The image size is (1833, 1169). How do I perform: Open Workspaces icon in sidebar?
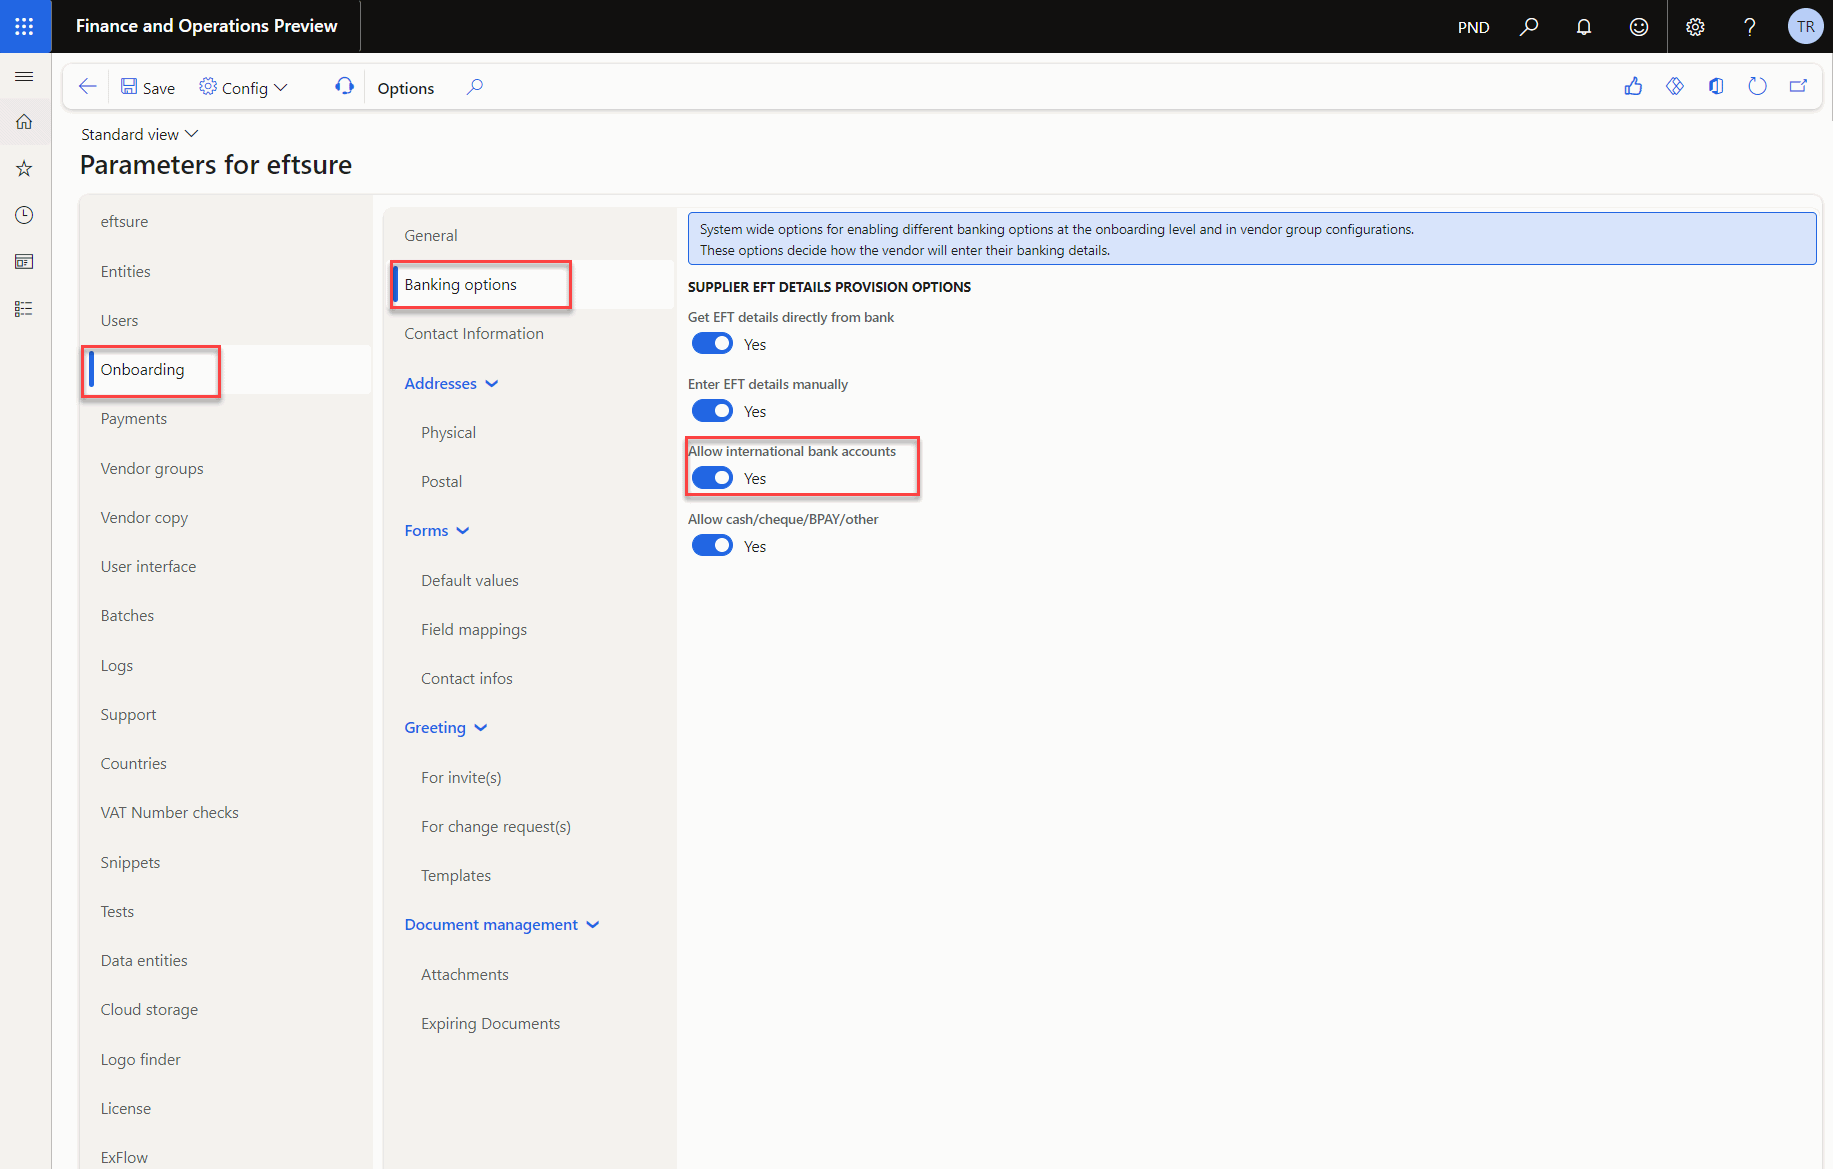tap(25, 262)
